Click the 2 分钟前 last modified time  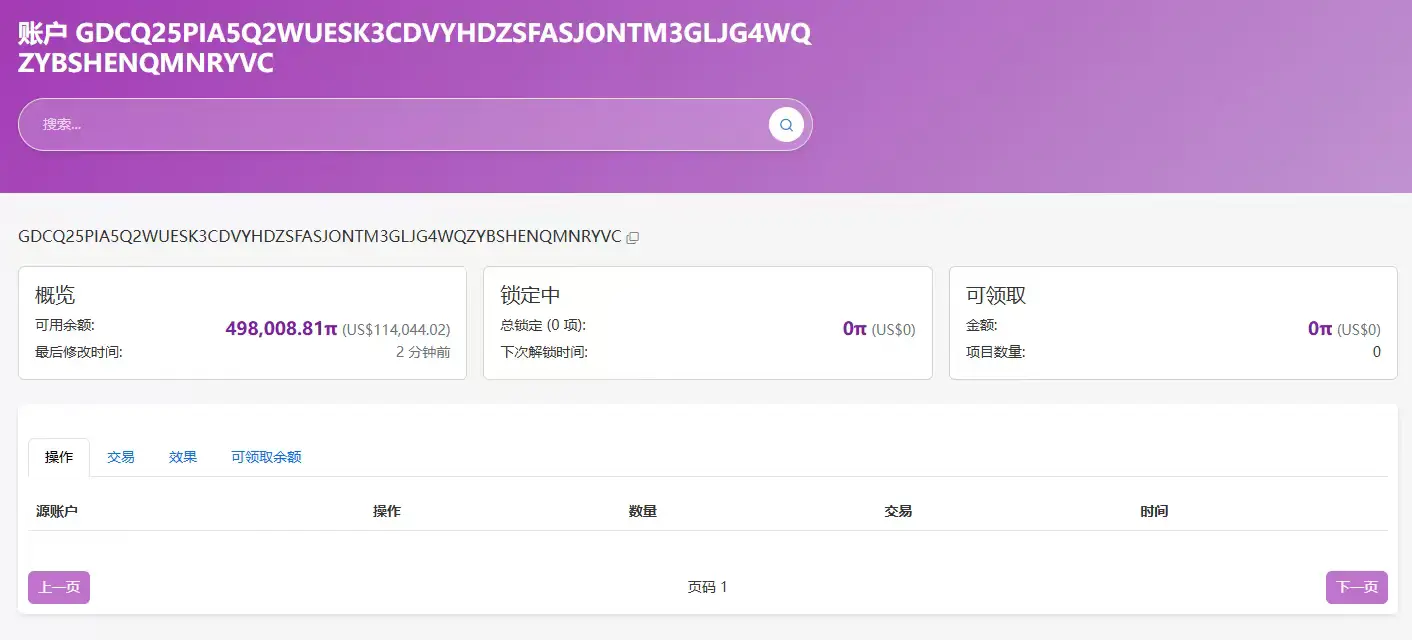click(x=423, y=352)
